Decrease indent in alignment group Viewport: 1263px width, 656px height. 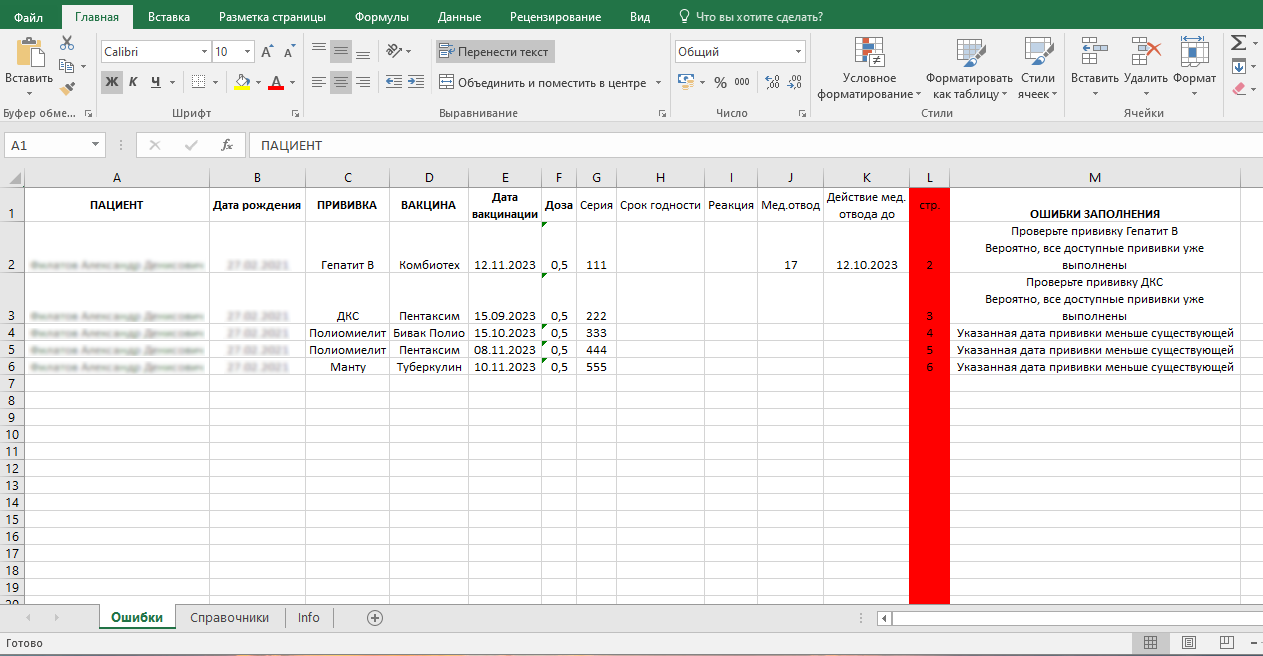click(394, 82)
